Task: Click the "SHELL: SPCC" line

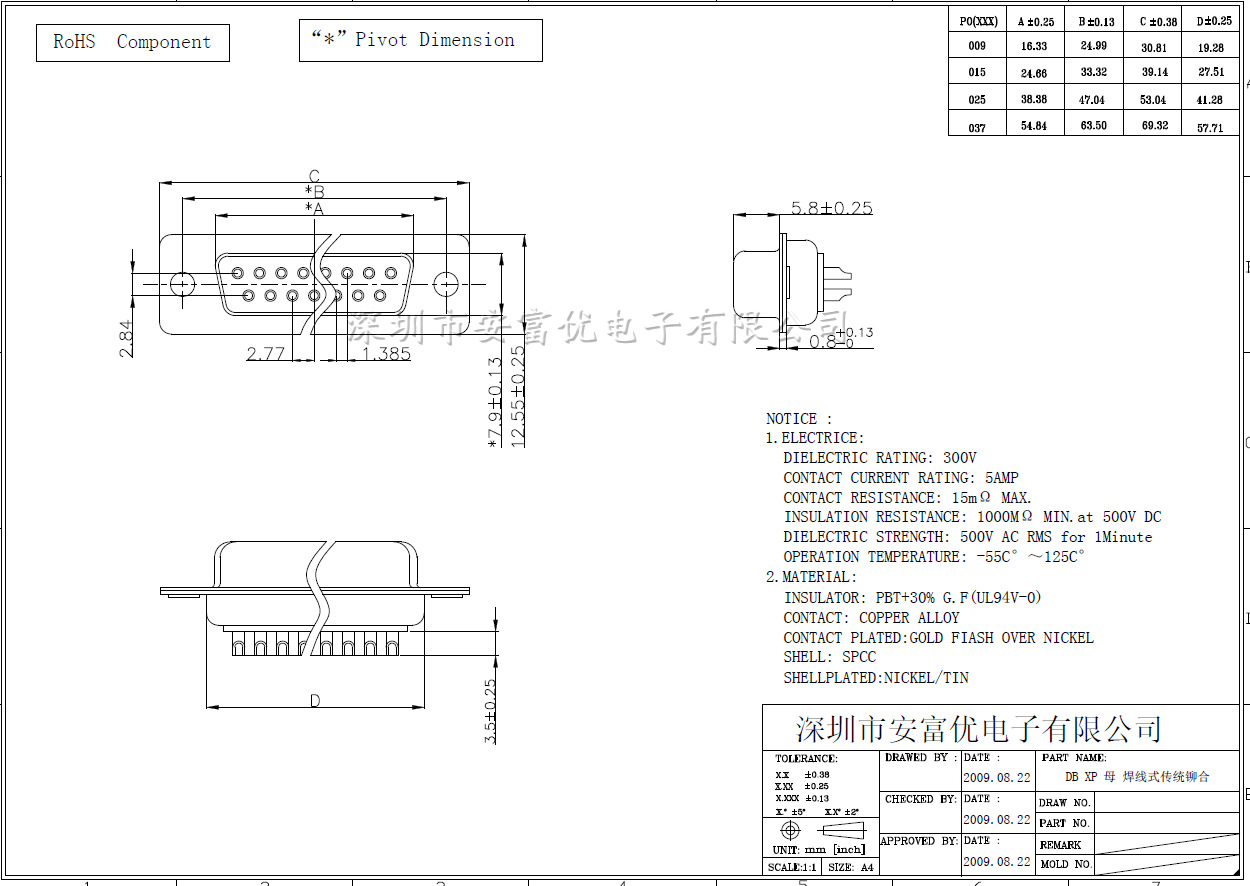Action: click(829, 657)
